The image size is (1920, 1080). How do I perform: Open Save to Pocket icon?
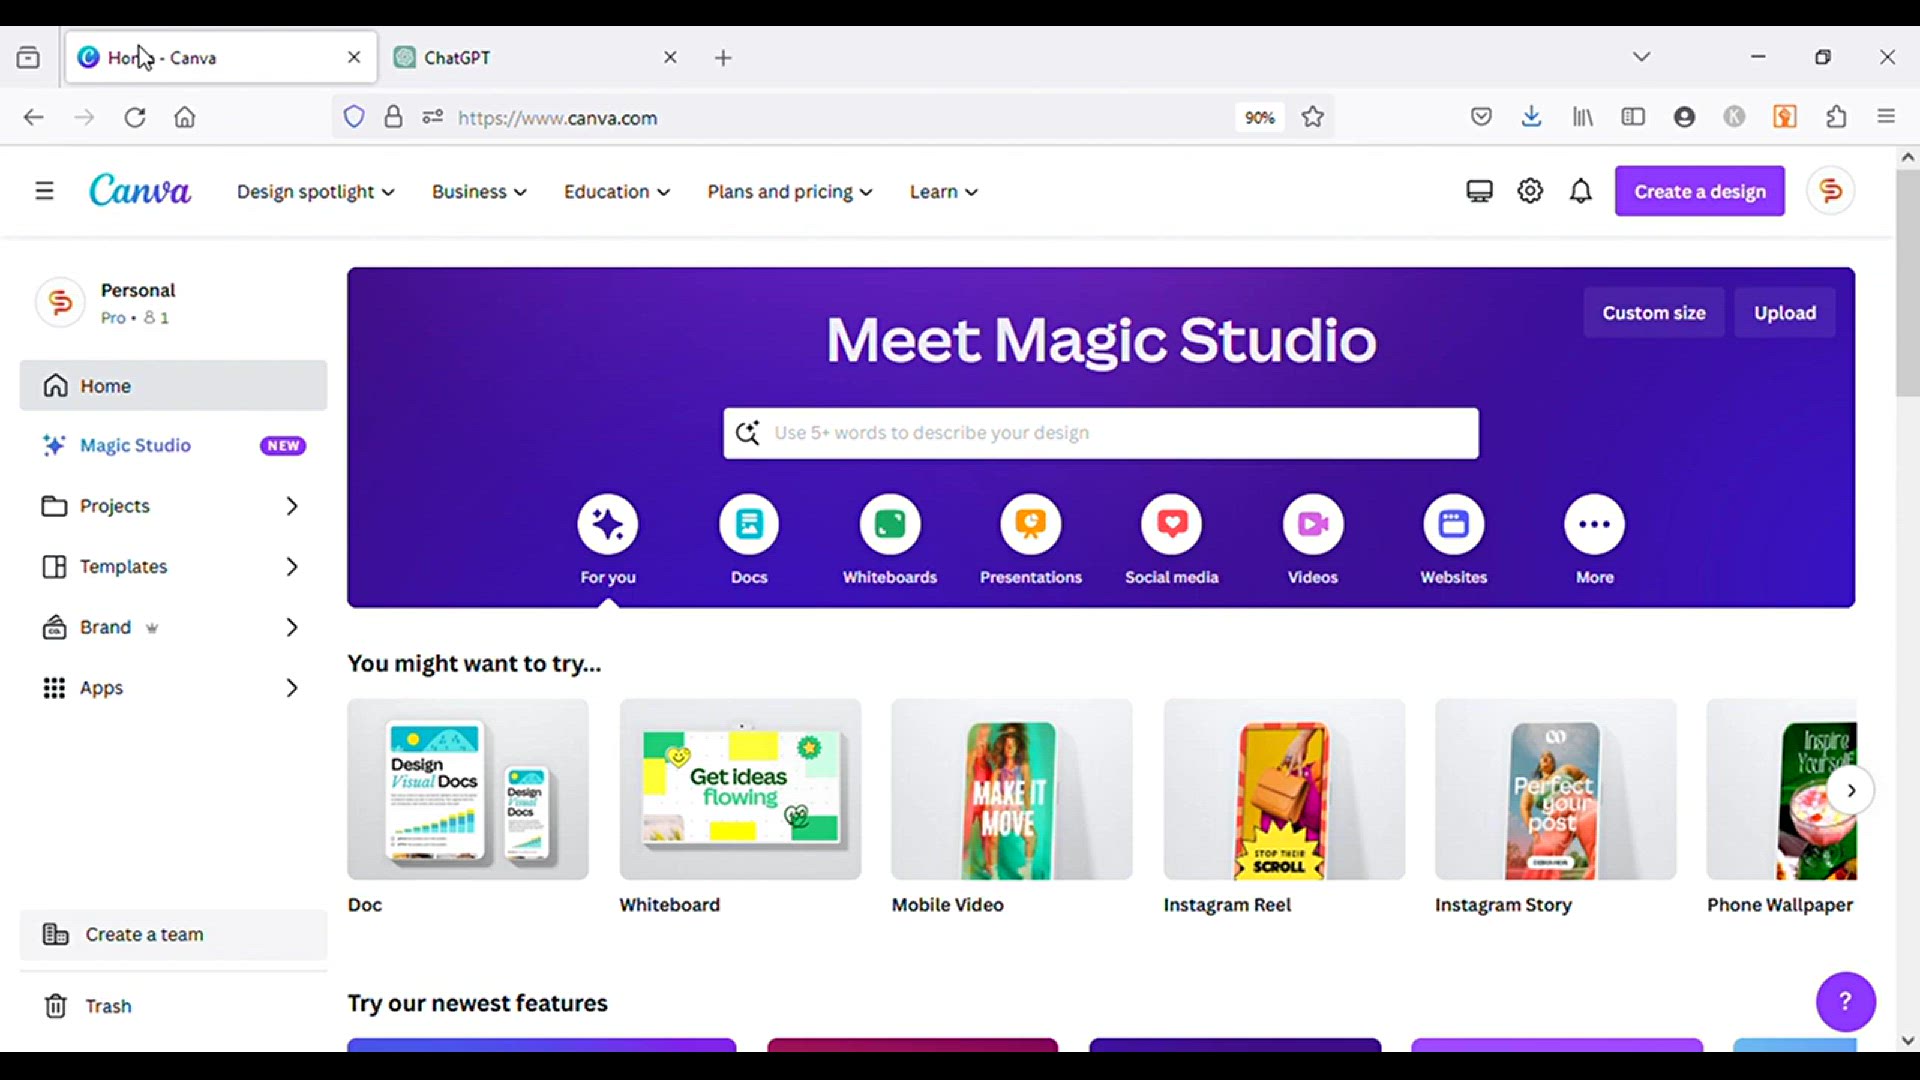(1481, 117)
